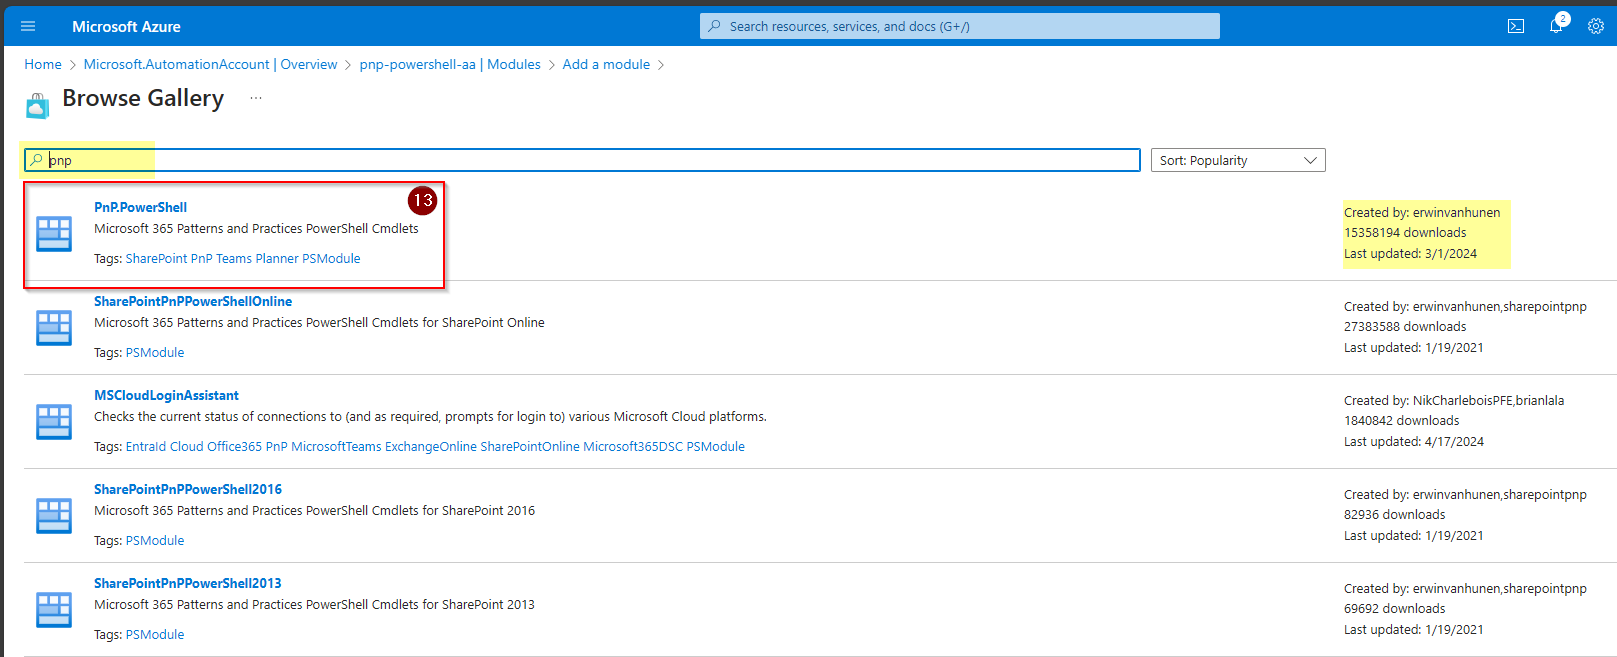Click the EntraId tag under MSCloudLoginAssistant

click(x=146, y=446)
